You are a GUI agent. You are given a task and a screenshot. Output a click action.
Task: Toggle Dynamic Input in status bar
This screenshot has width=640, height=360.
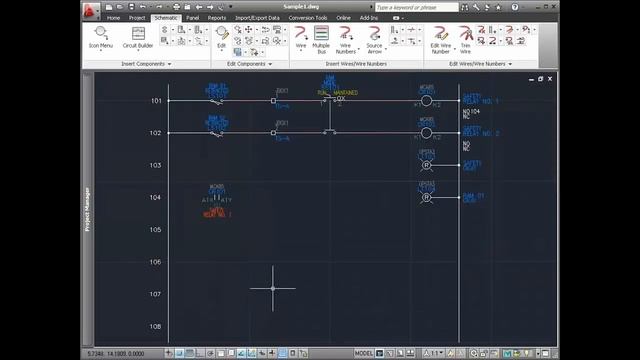pos(262,353)
